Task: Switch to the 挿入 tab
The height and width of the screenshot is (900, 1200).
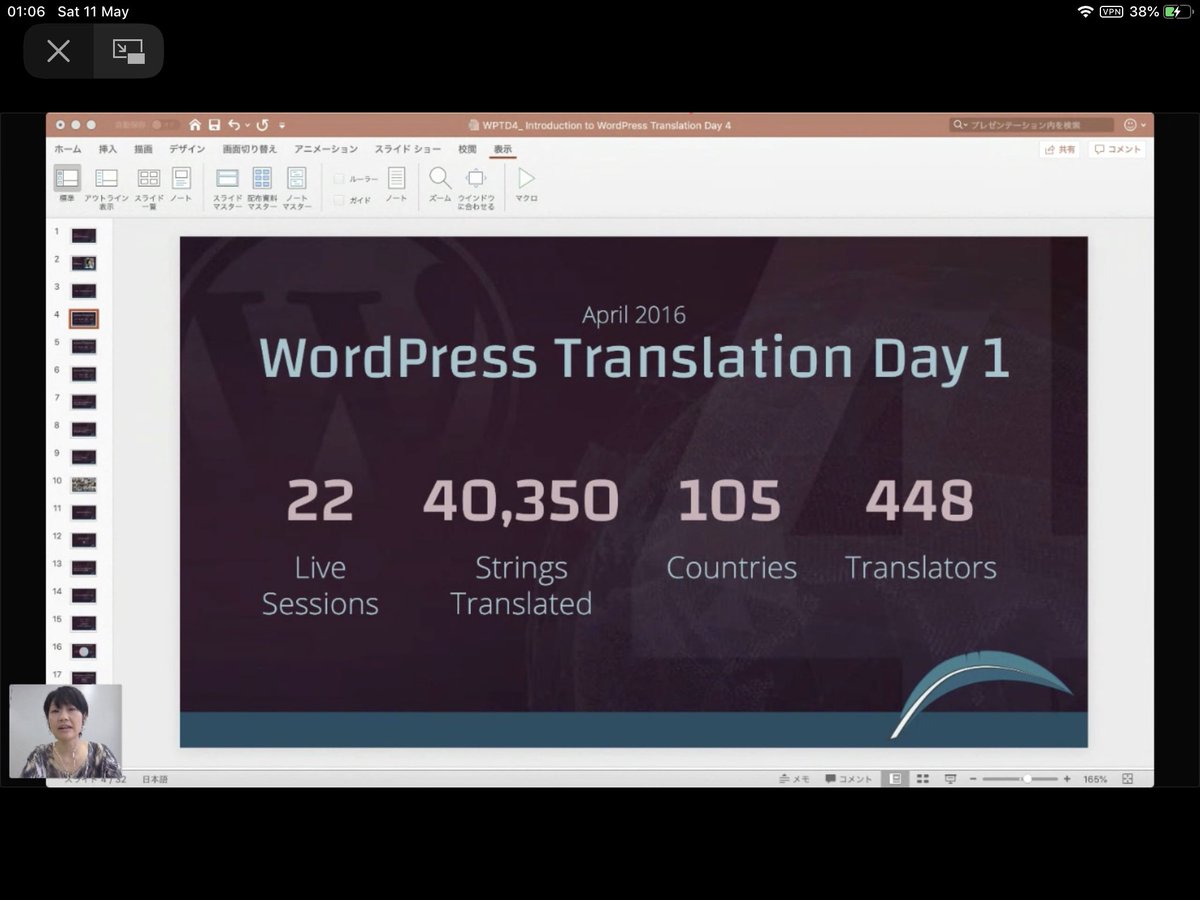Action: (x=107, y=149)
